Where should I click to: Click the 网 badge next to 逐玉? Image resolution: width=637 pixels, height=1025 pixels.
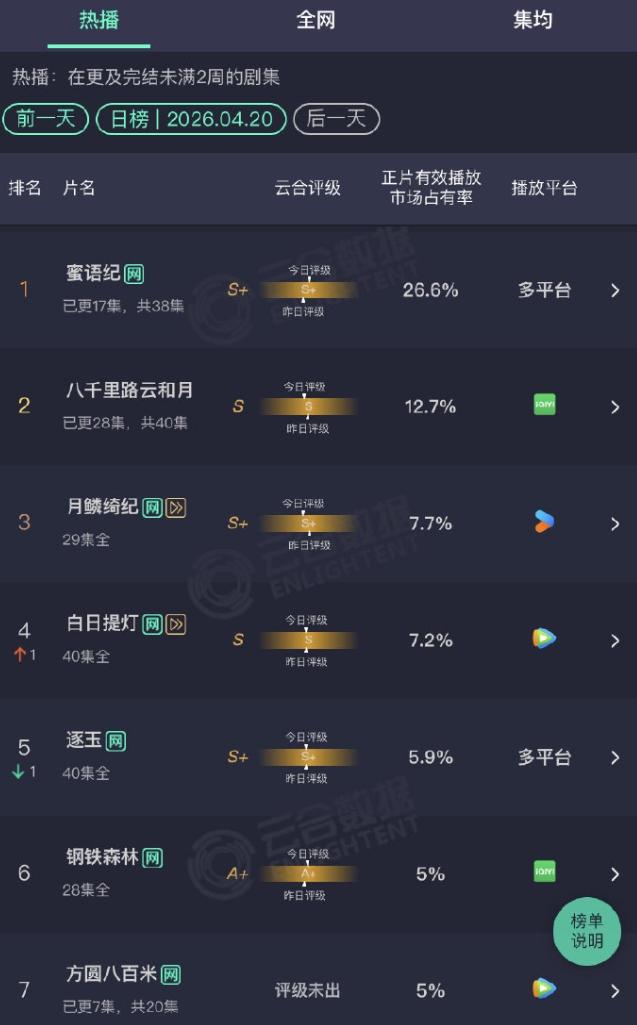(x=115, y=741)
